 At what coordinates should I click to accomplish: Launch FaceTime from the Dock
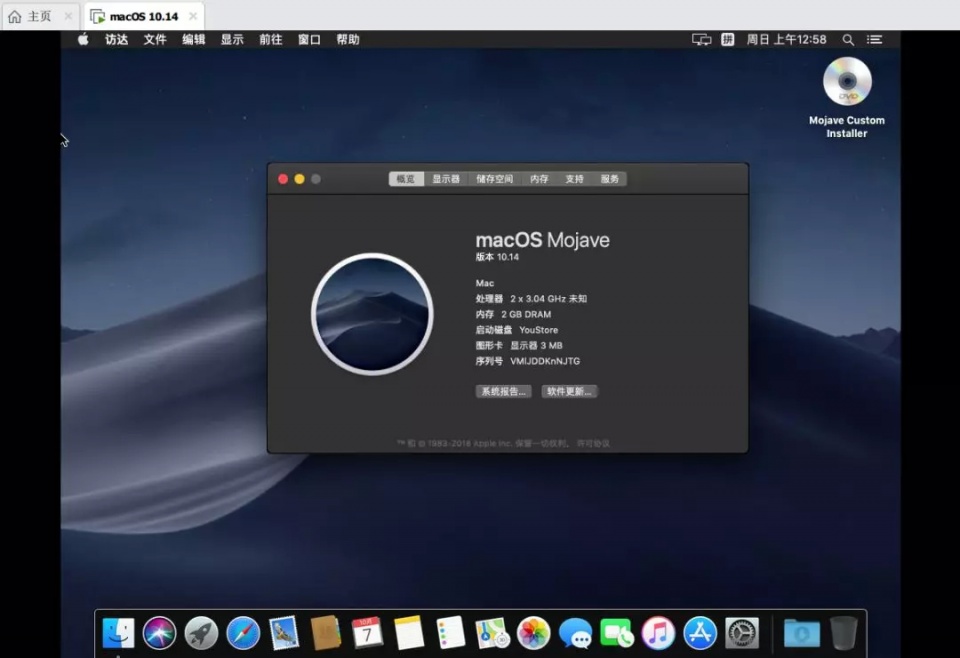[617, 632]
